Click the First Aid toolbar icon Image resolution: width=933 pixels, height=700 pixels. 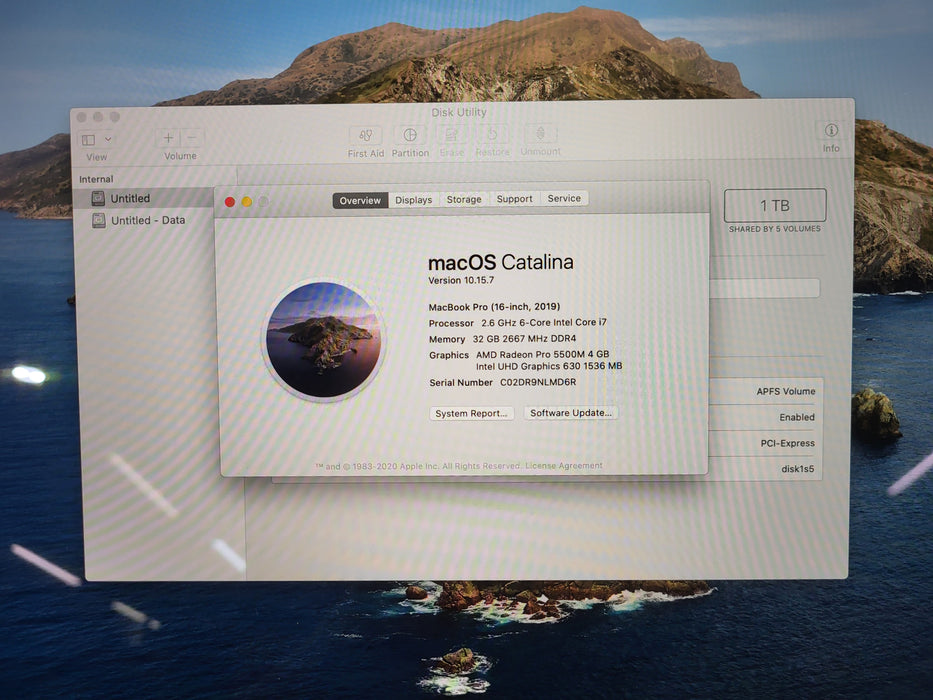click(x=365, y=135)
